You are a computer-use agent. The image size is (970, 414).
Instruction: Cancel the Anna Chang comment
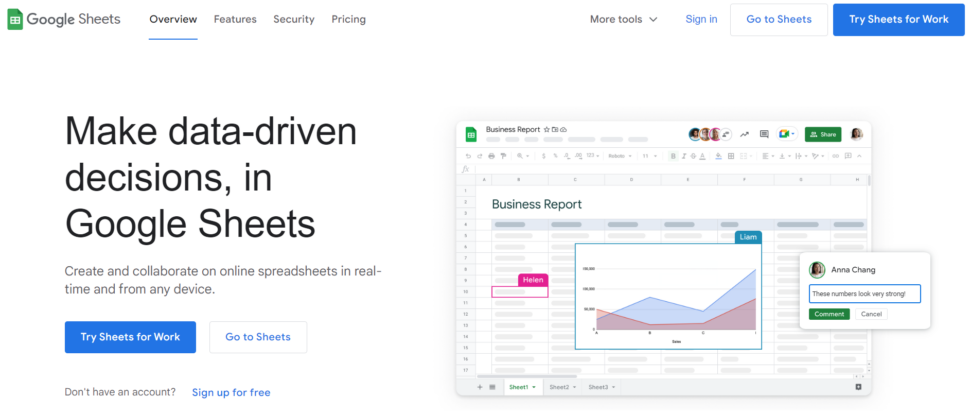[x=871, y=314]
